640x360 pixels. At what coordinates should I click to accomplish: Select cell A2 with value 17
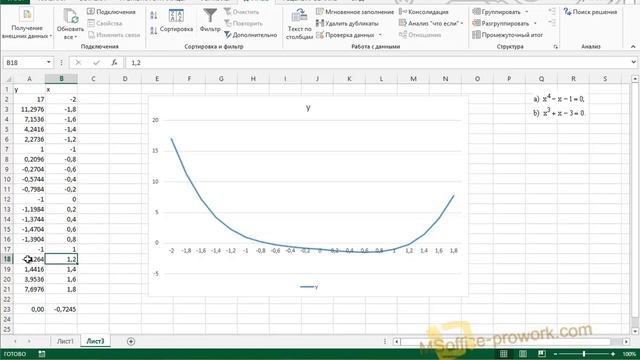29,99
